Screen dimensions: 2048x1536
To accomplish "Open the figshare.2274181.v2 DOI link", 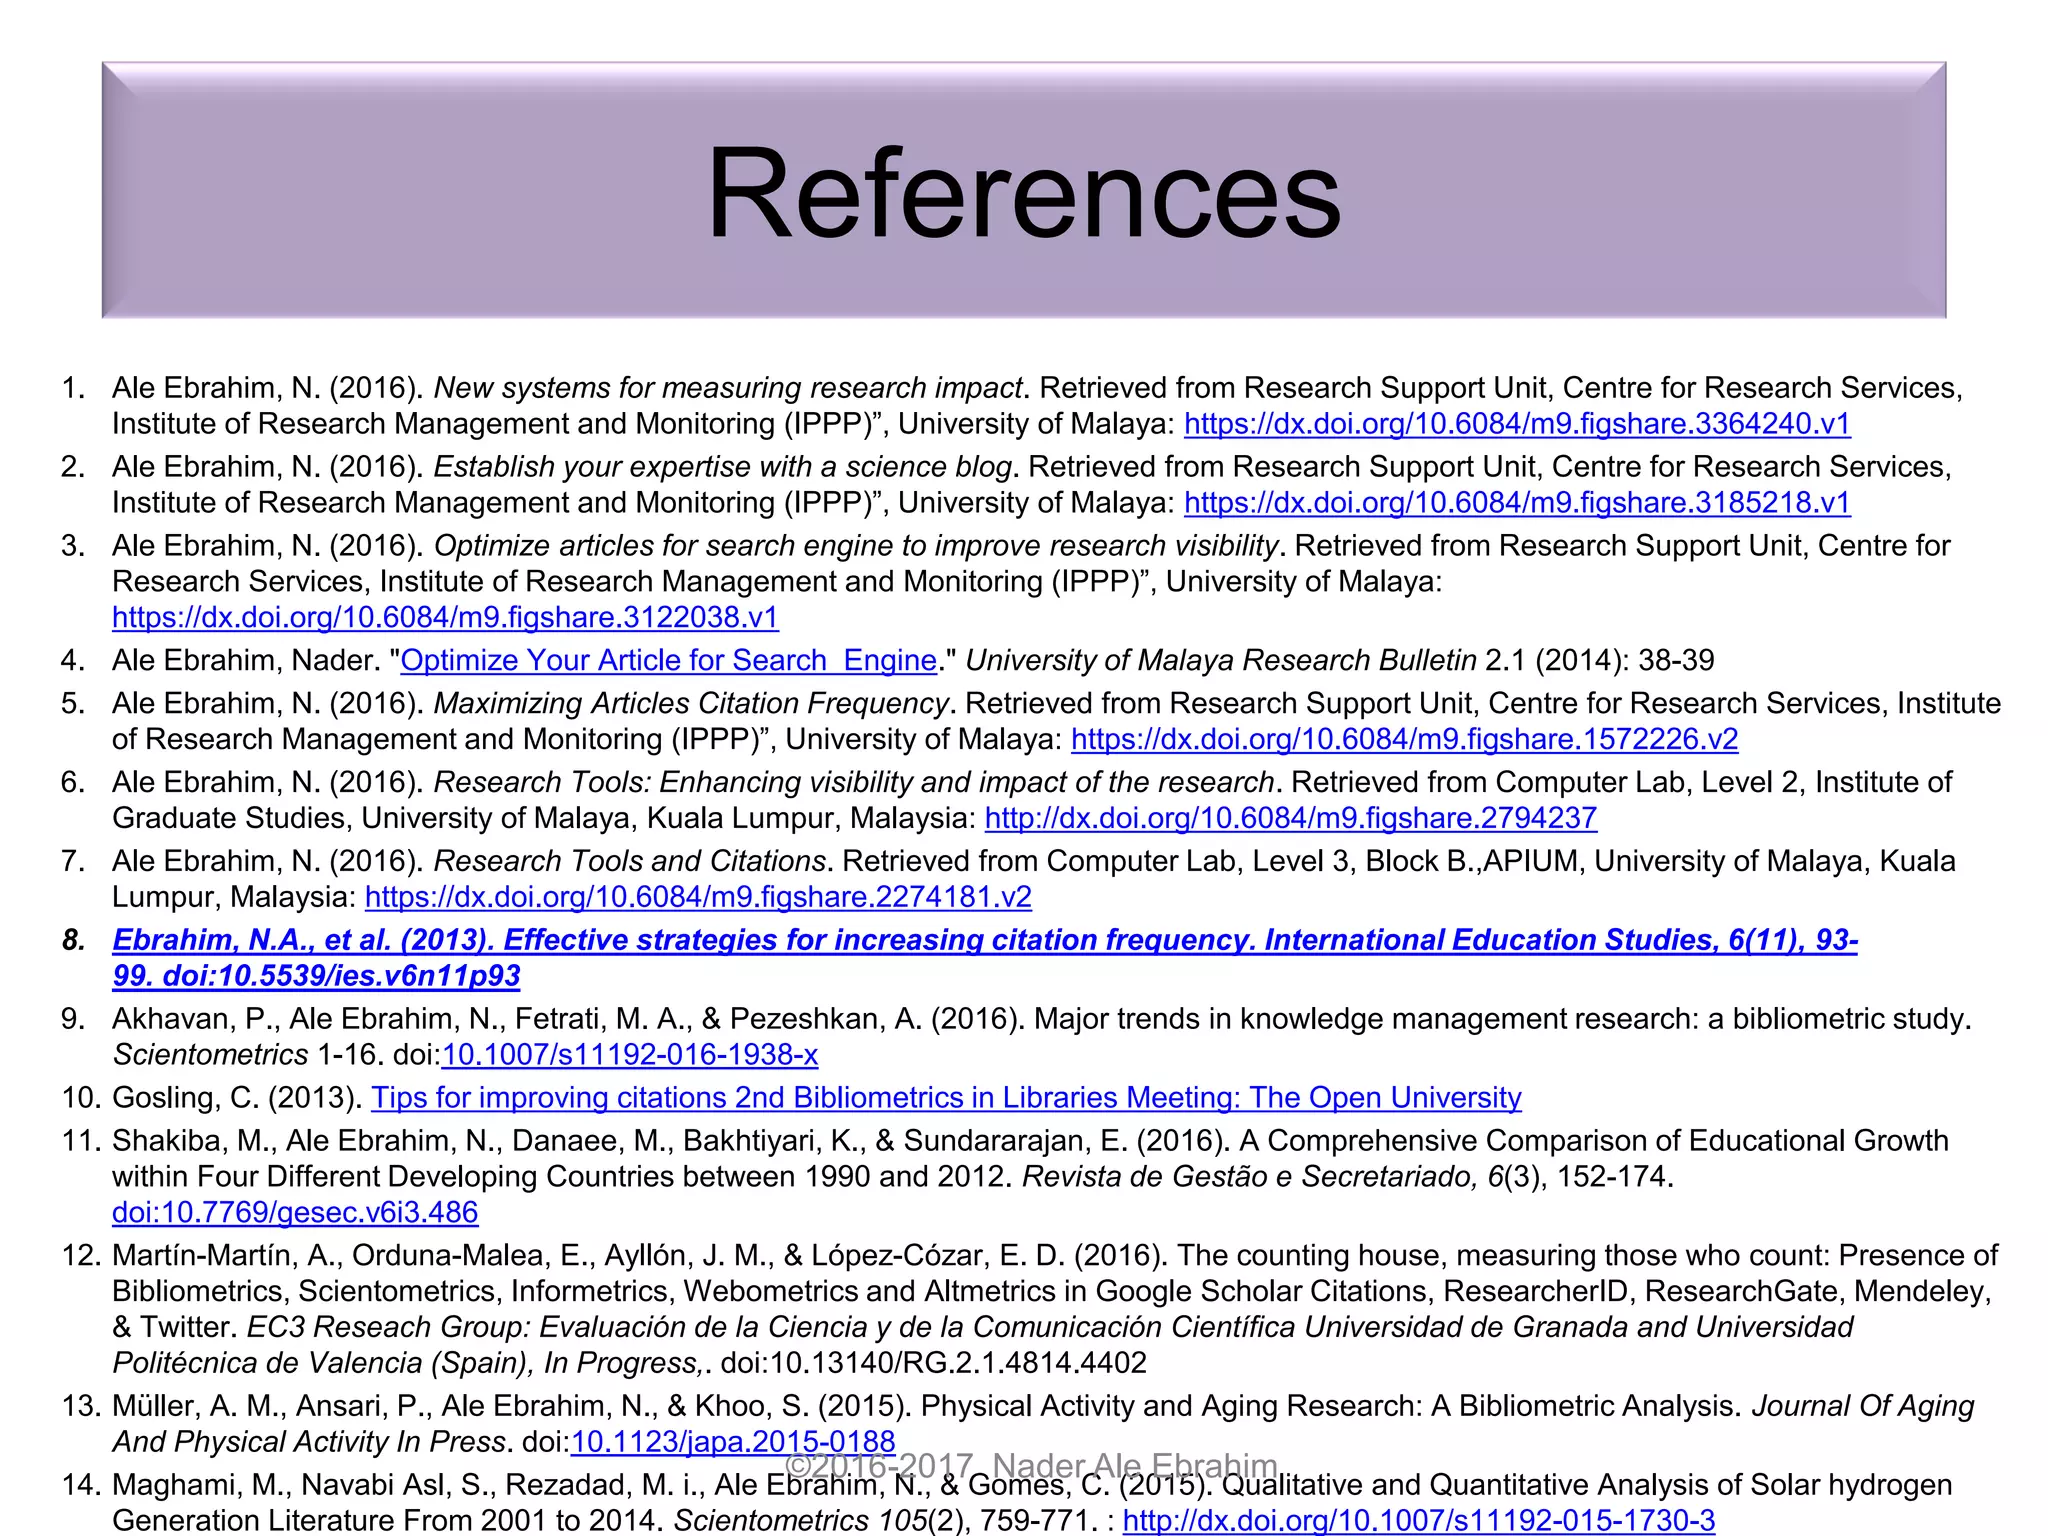I will pyautogui.click(x=698, y=897).
